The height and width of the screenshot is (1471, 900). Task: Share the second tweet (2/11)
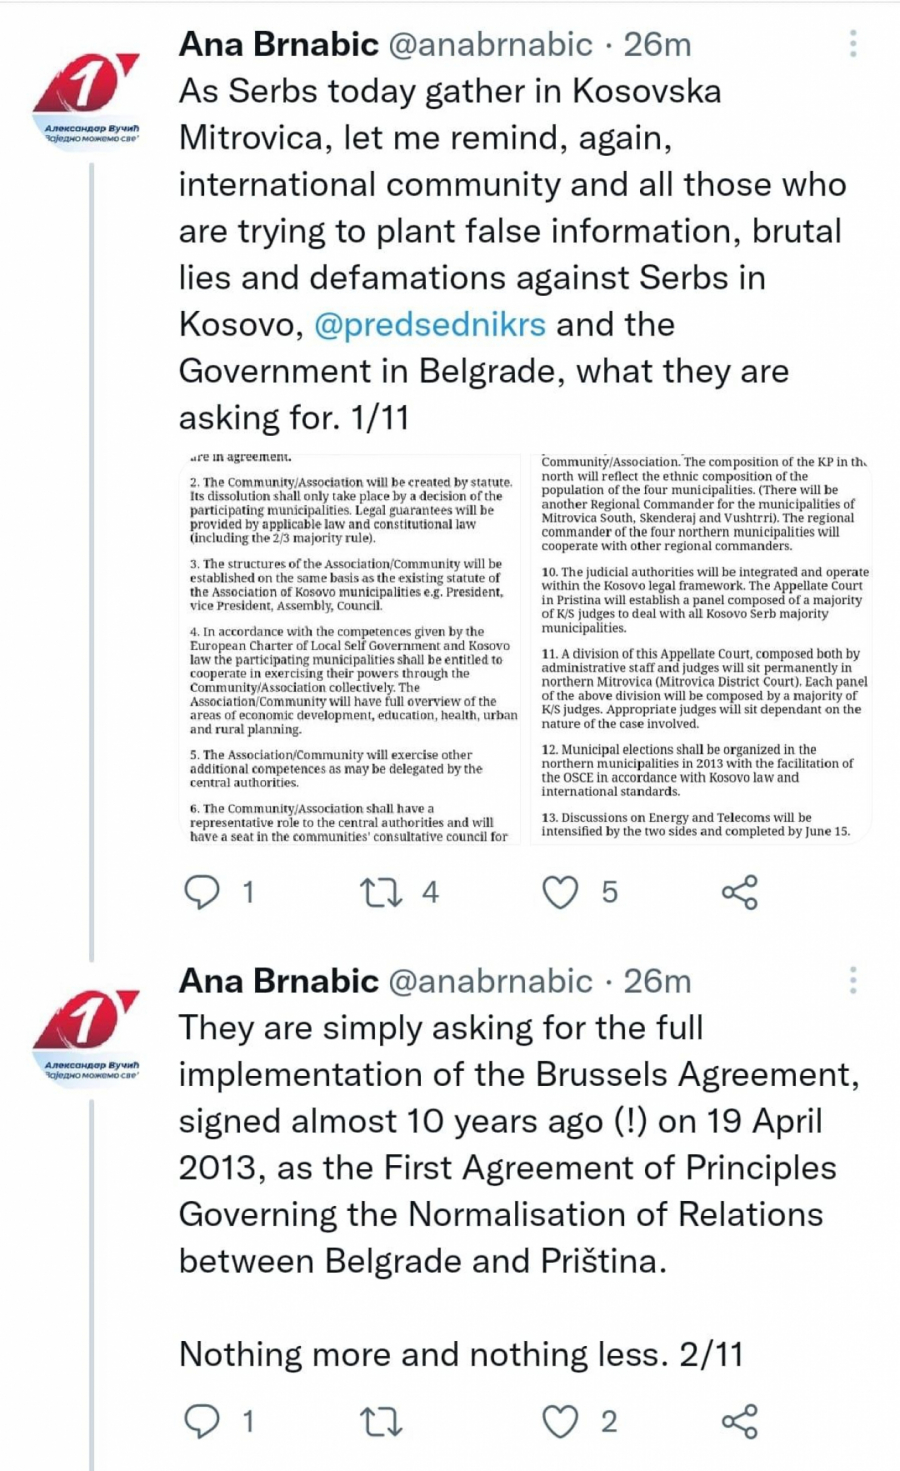[x=739, y=1421]
